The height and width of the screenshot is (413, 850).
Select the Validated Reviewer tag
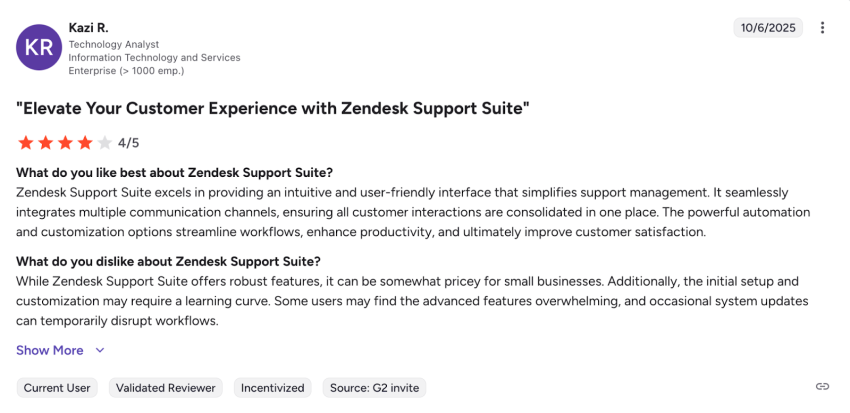pyautogui.click(x=165, y=387)
